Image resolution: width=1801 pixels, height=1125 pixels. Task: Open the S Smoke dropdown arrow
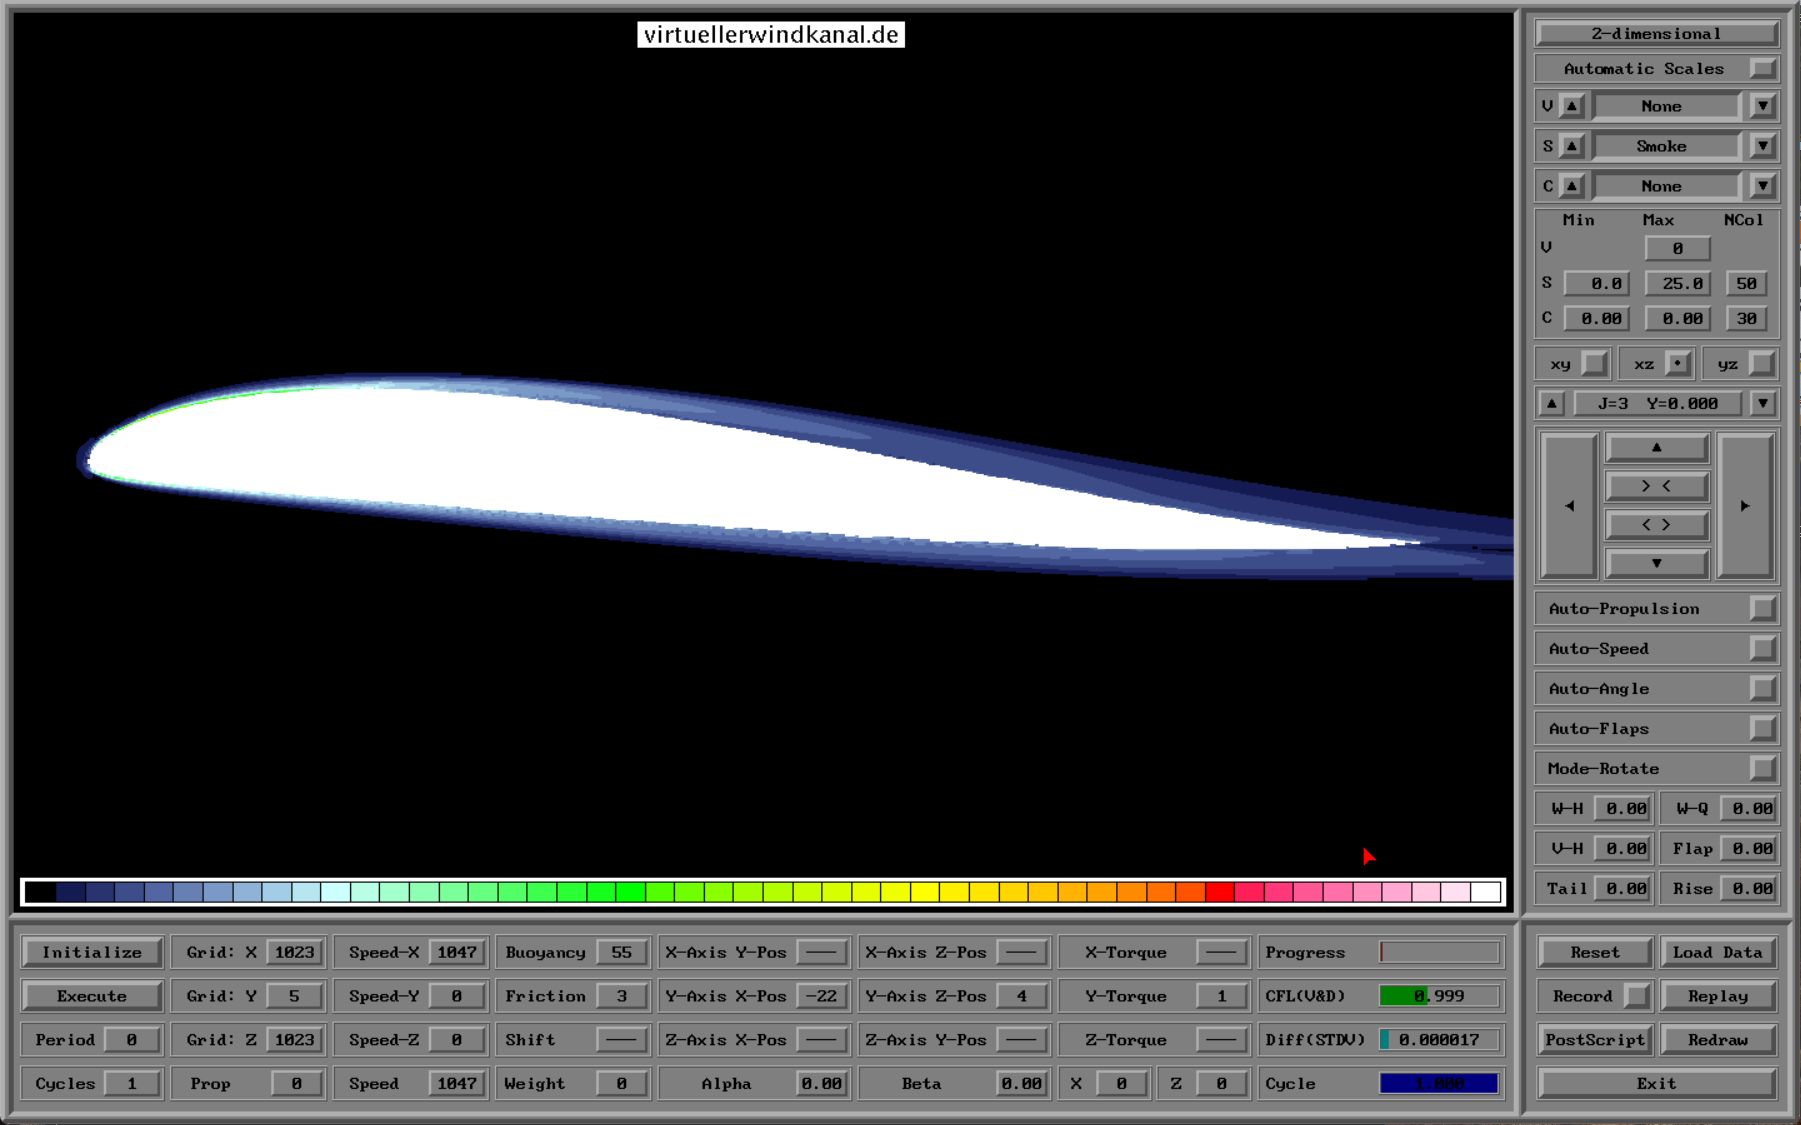1763,146
